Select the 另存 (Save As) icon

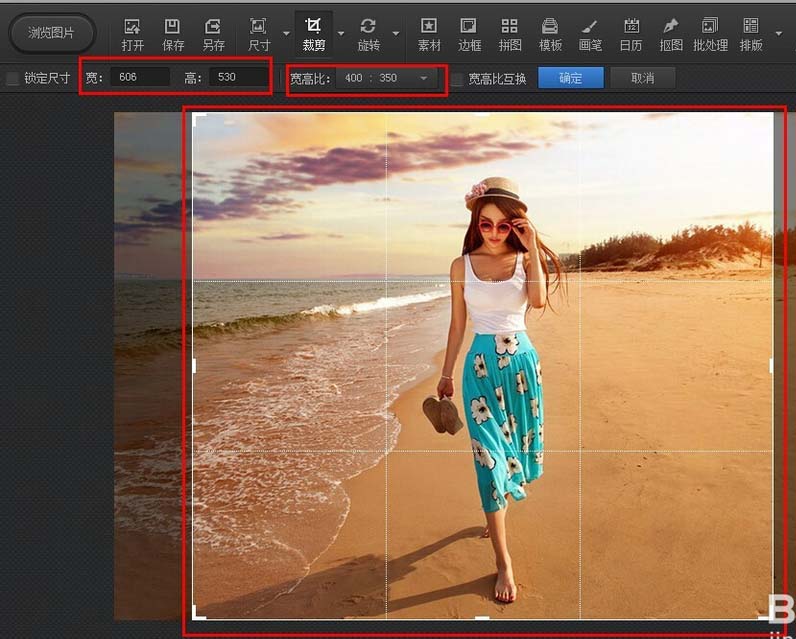(x=213, y=33)
